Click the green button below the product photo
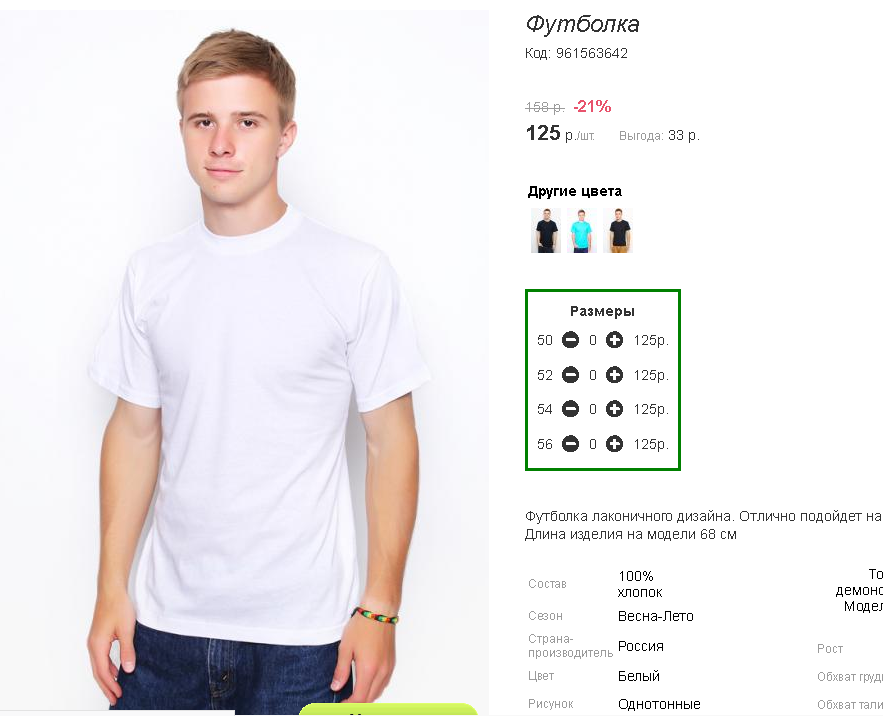 (388, 709)
